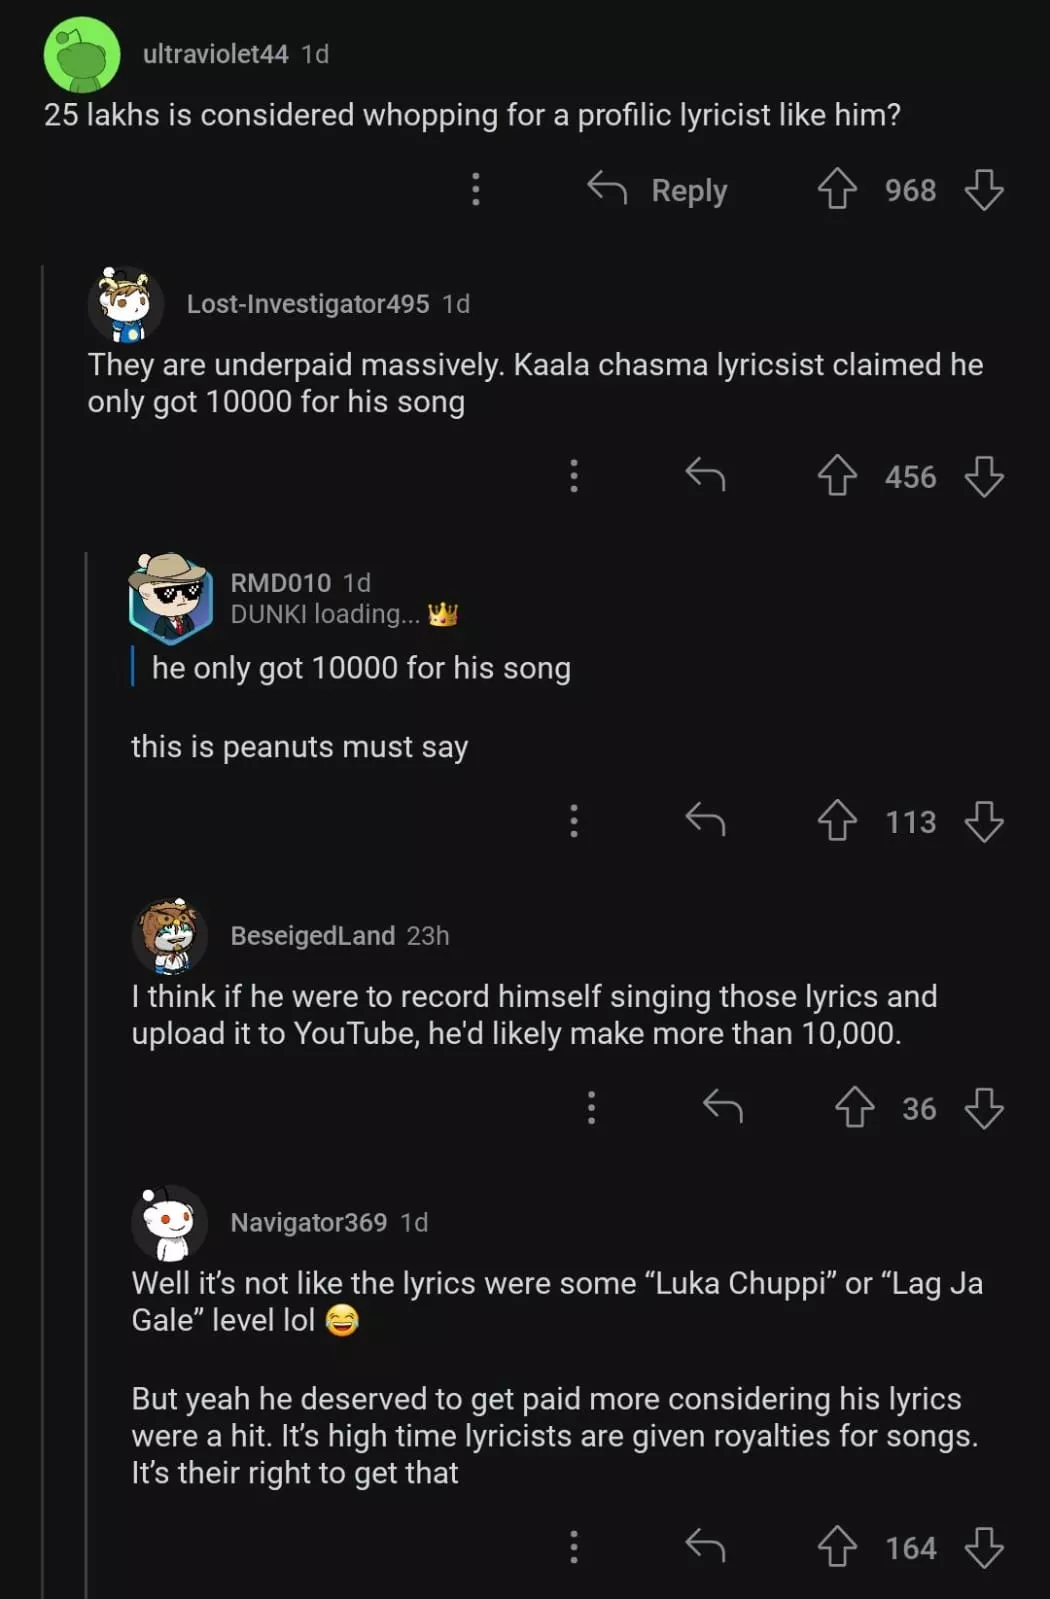Open ultraviolet44's user profile link
The image size is (1050, 1599).
click(215, 54)
